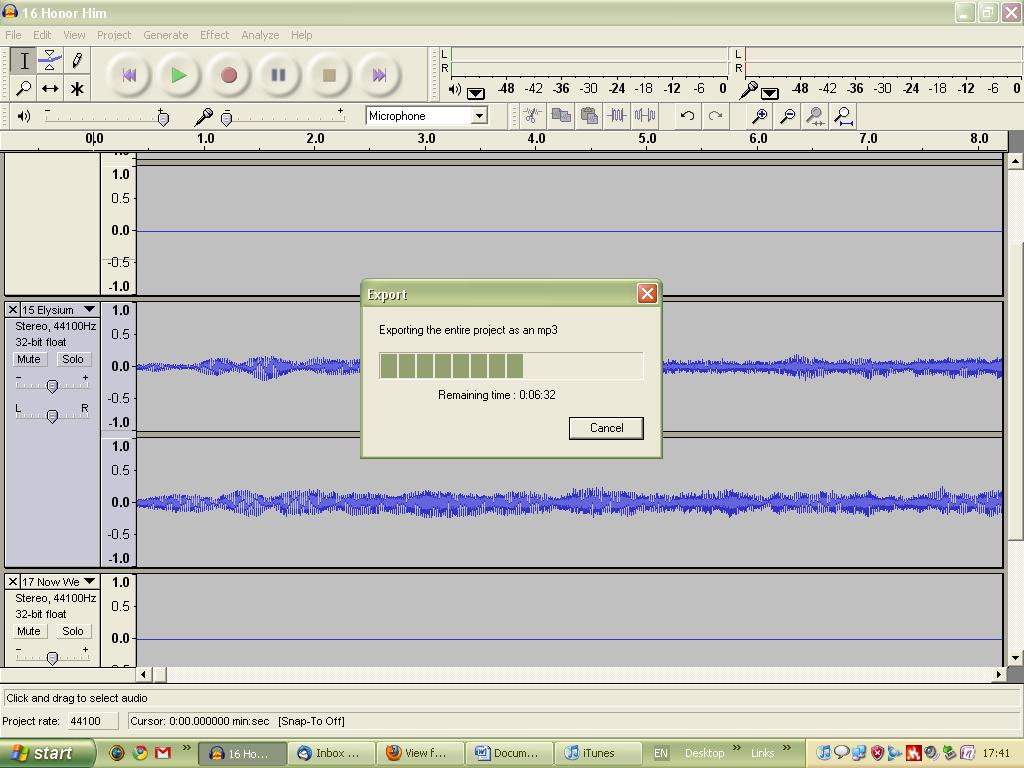The image size is (1024, 768).
Task: Open the Effect menu
Action: [214, 35]
